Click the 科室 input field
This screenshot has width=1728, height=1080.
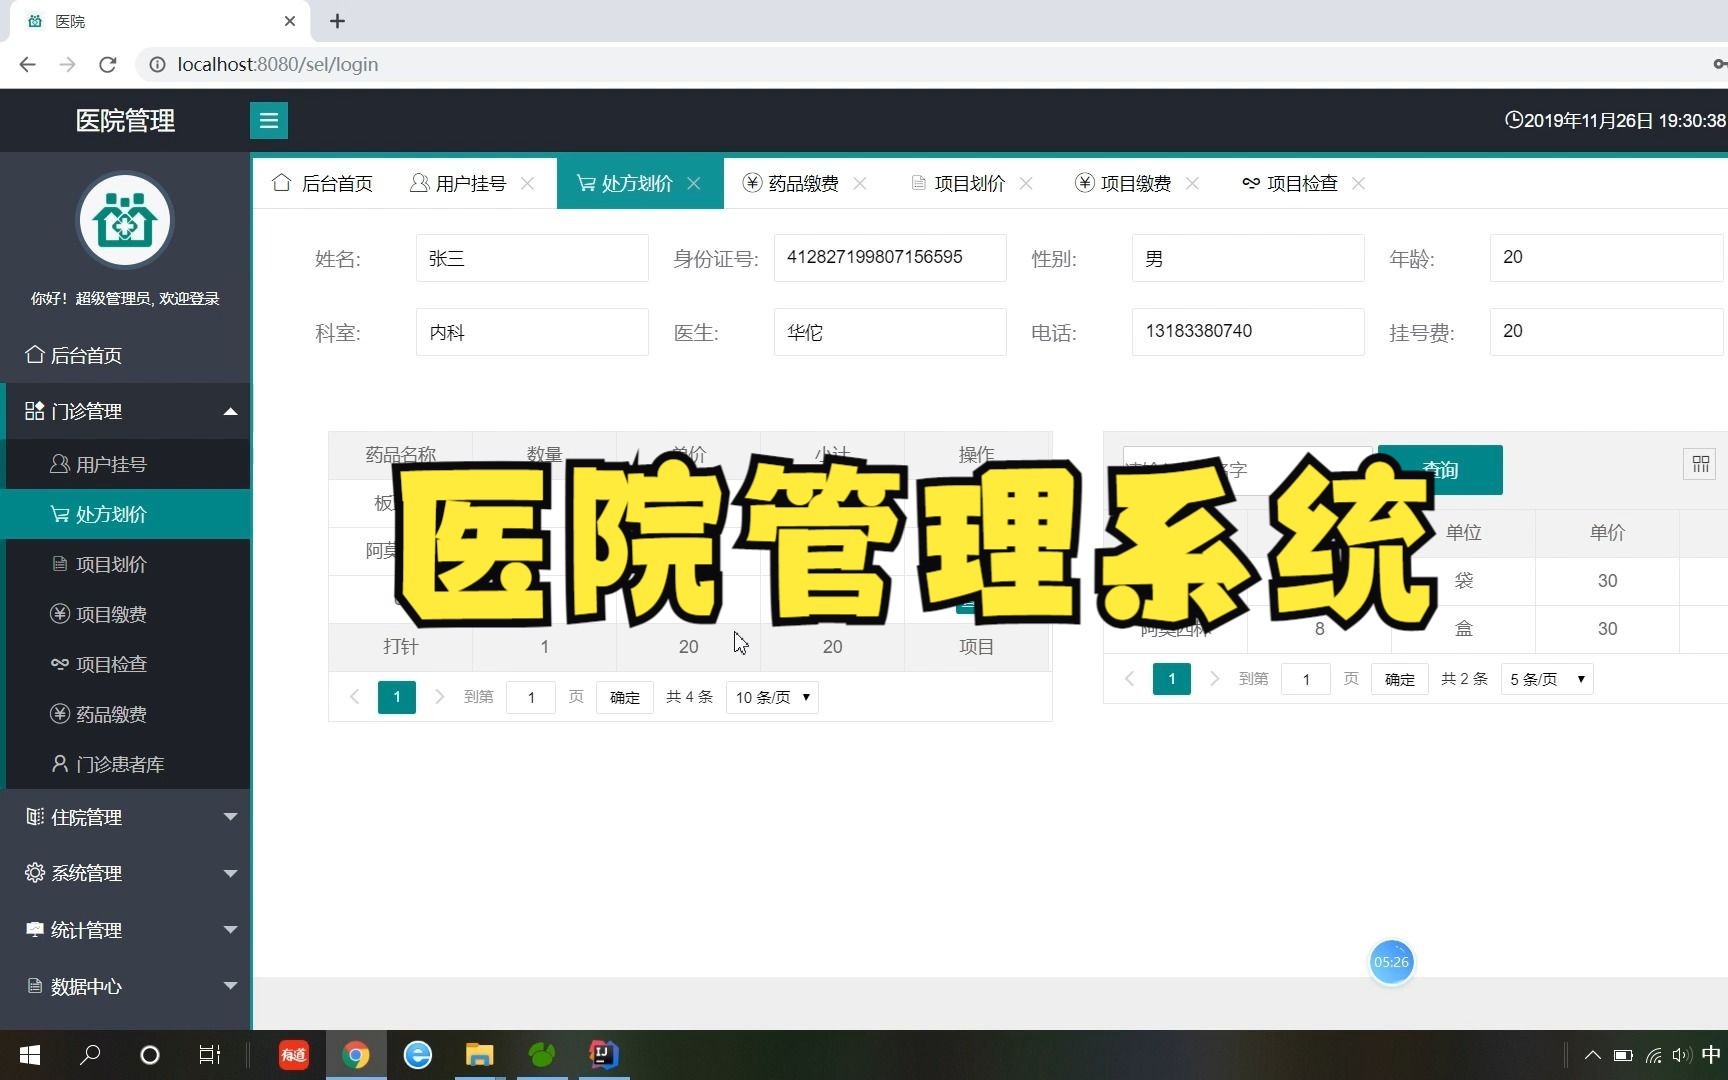[532, 332]
